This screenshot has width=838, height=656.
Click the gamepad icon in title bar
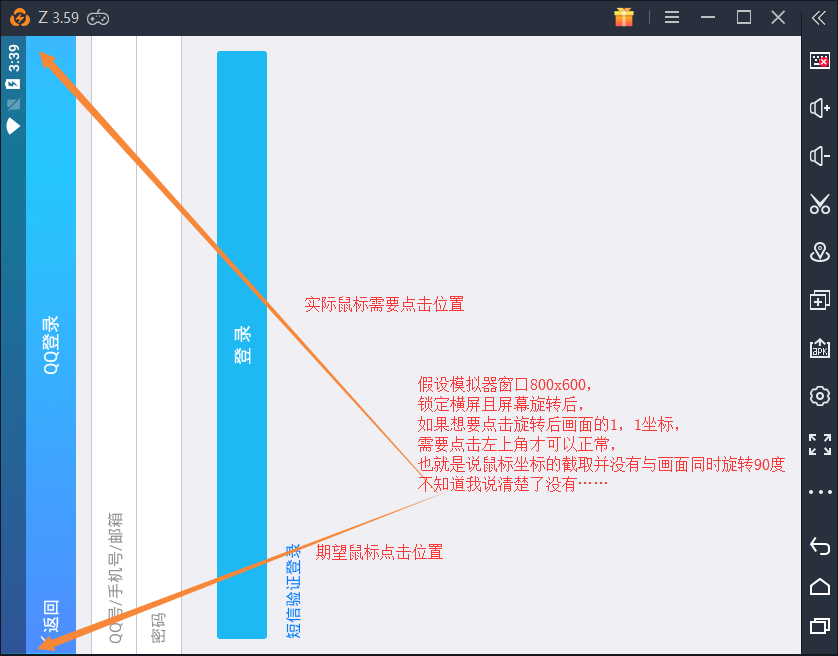pos(98,17)
